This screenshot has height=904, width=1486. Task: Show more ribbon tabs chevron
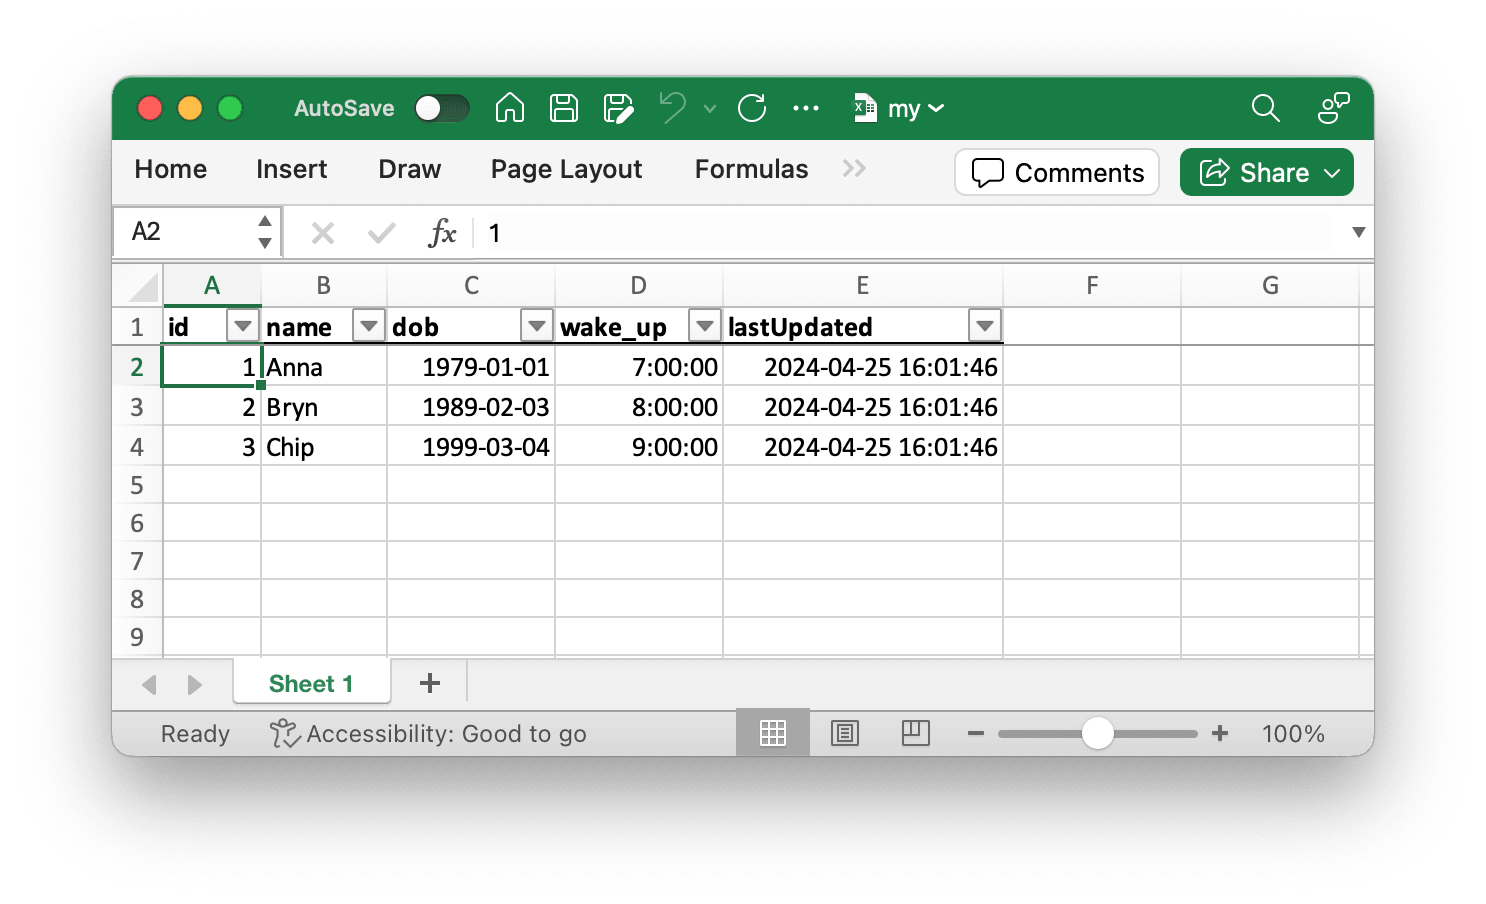pos(854,169)
